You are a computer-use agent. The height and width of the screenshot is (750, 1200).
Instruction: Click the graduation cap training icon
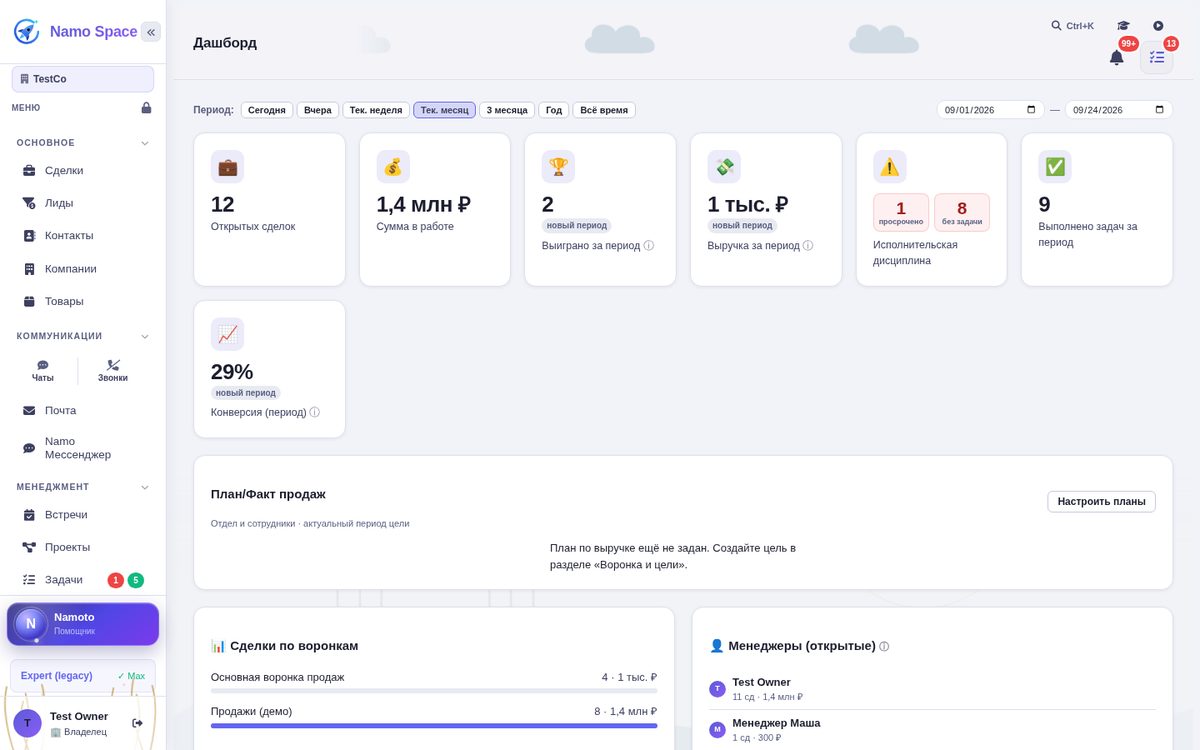pos(1123,26)
